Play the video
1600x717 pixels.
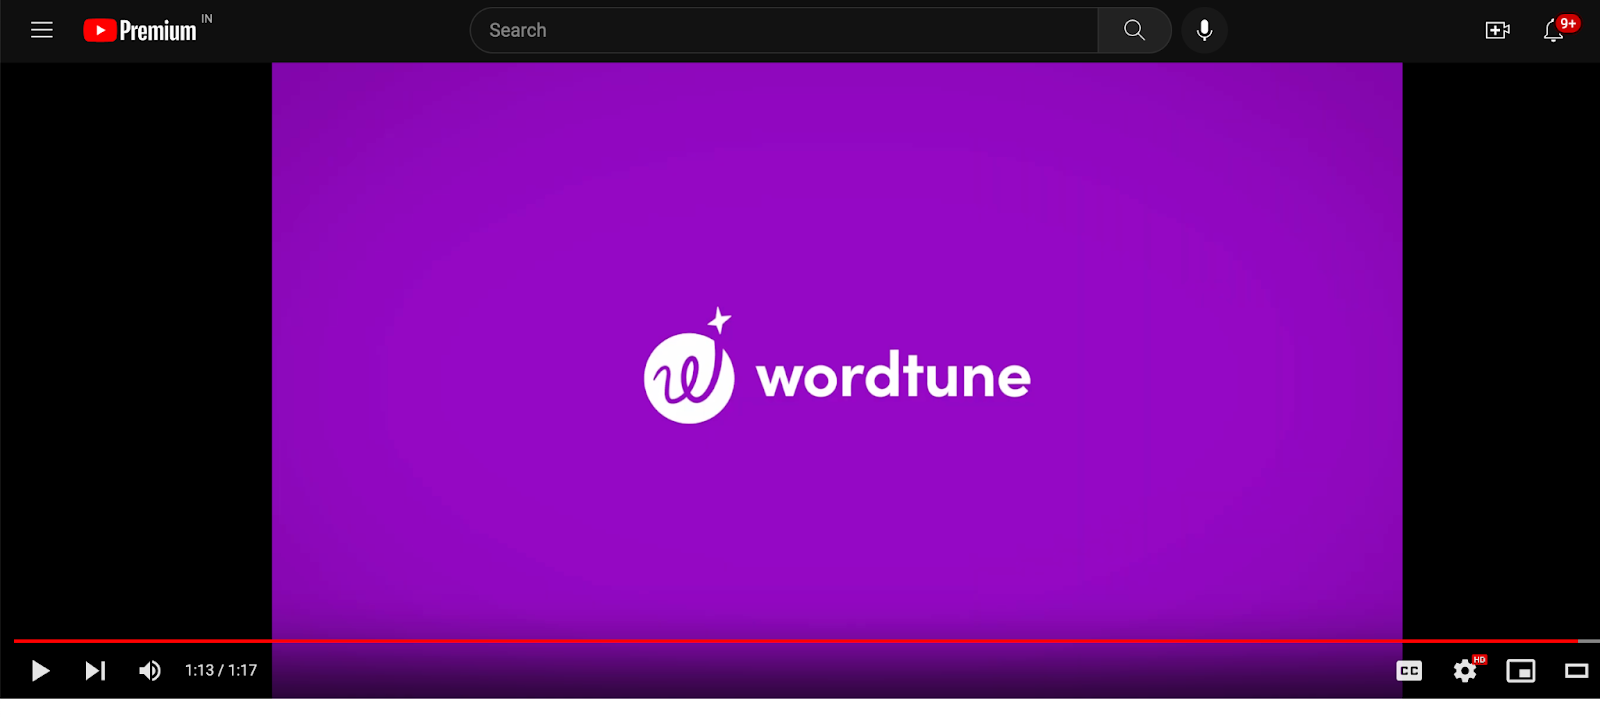click(40, 670)
